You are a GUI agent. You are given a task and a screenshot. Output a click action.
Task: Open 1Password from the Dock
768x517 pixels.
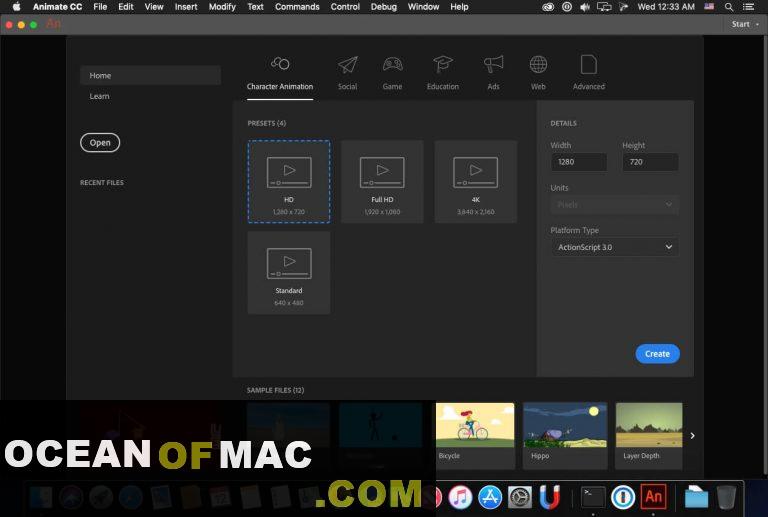(x=623, y=497)
